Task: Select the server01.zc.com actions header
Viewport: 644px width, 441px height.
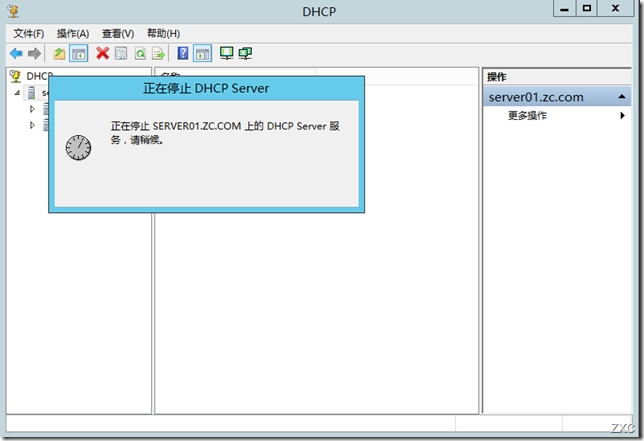Action: [557, 97]
